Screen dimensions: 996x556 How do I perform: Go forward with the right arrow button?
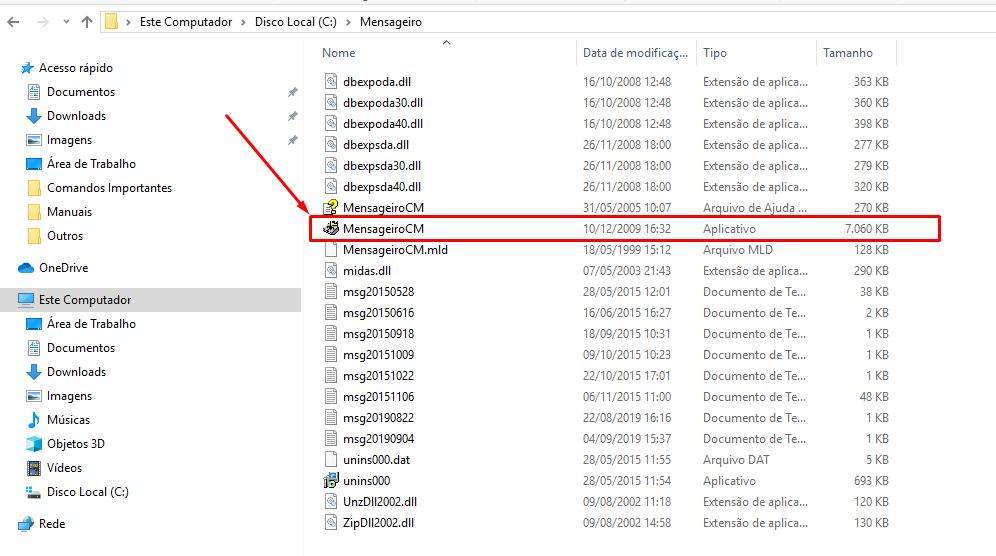pyautogui.click(x=43, y=22)
